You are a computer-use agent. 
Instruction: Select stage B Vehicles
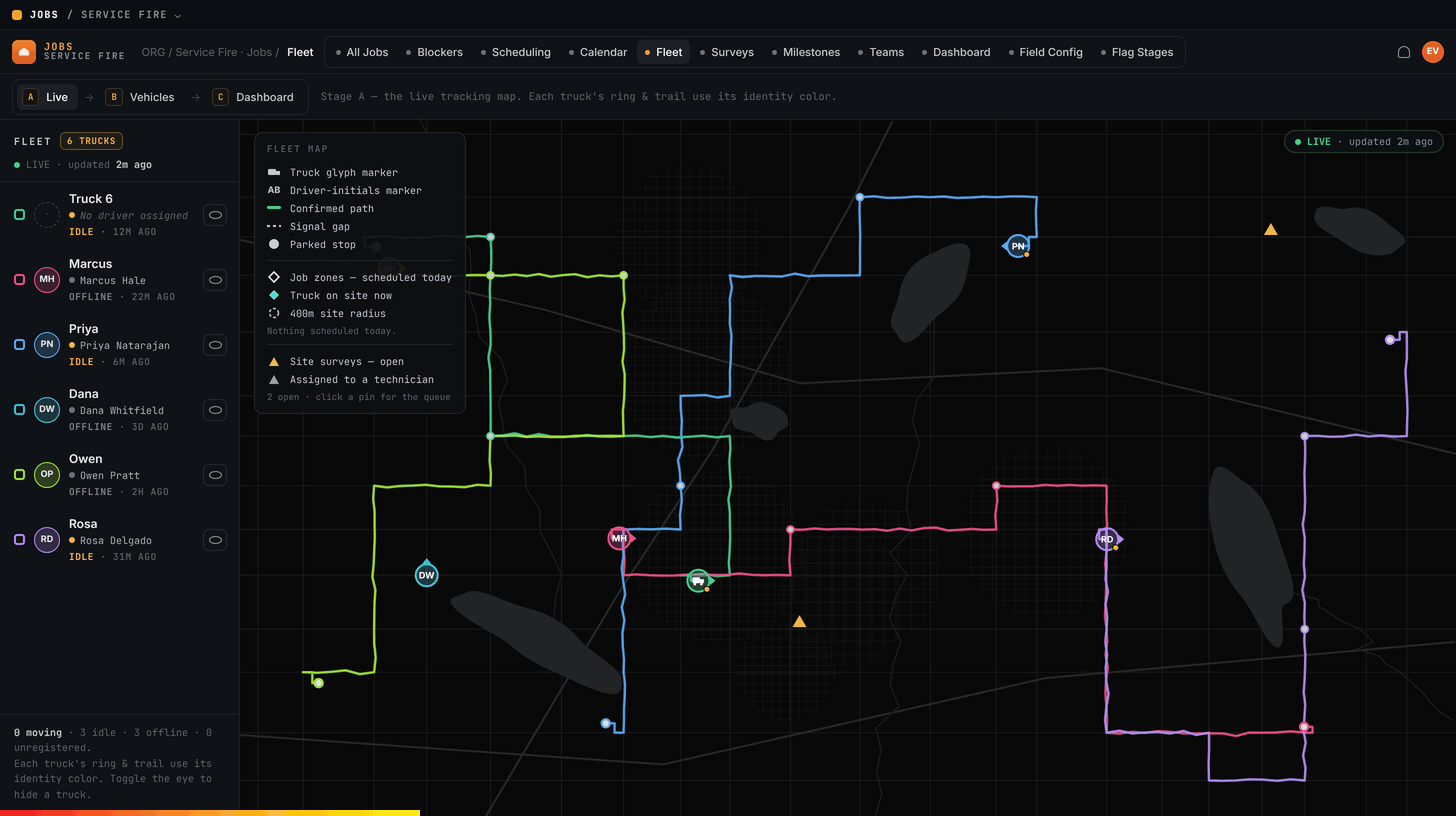click(141, 97)
